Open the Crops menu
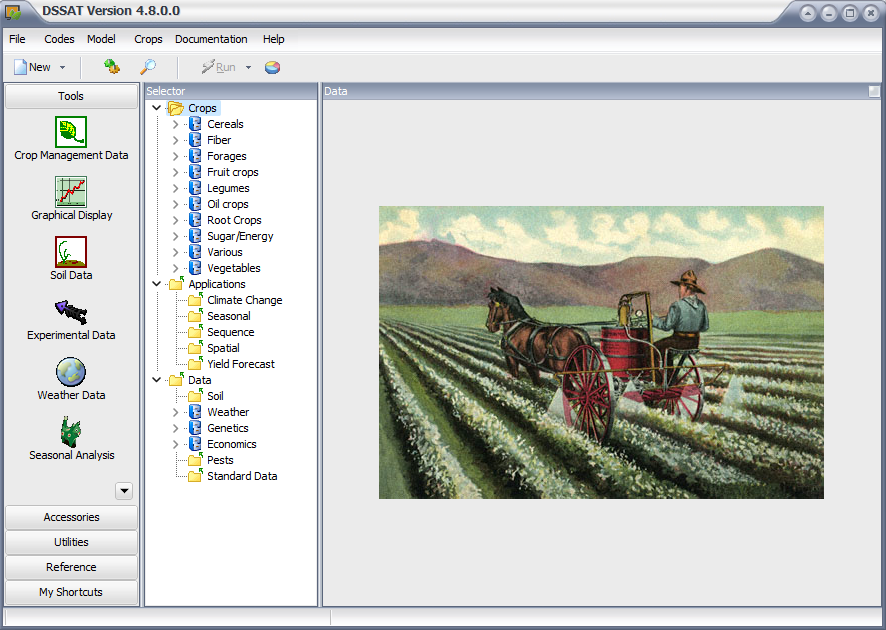 point(148,39)
